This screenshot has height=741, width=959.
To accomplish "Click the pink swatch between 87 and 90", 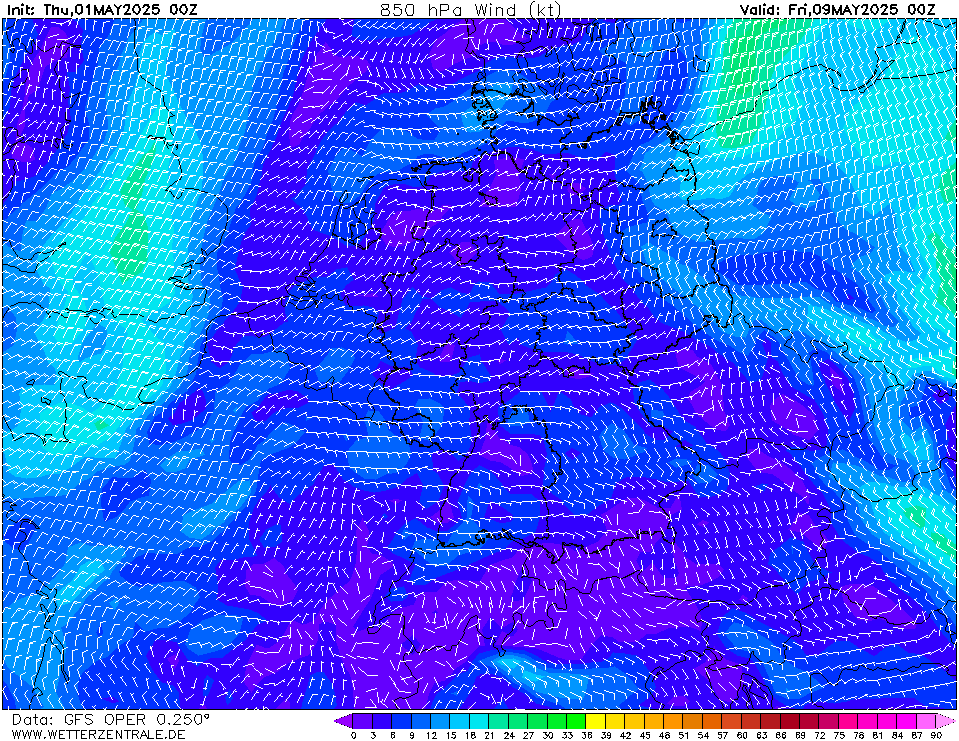I will click(x=926, y=721).
